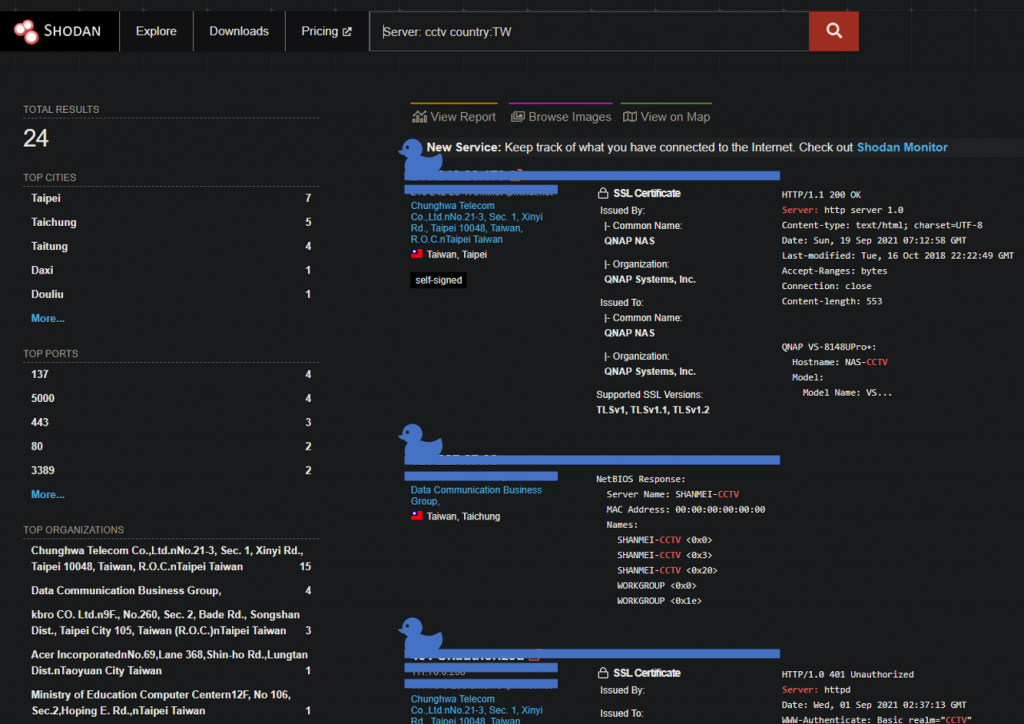Click the external link icon beside Pricing

coord(347,31)
